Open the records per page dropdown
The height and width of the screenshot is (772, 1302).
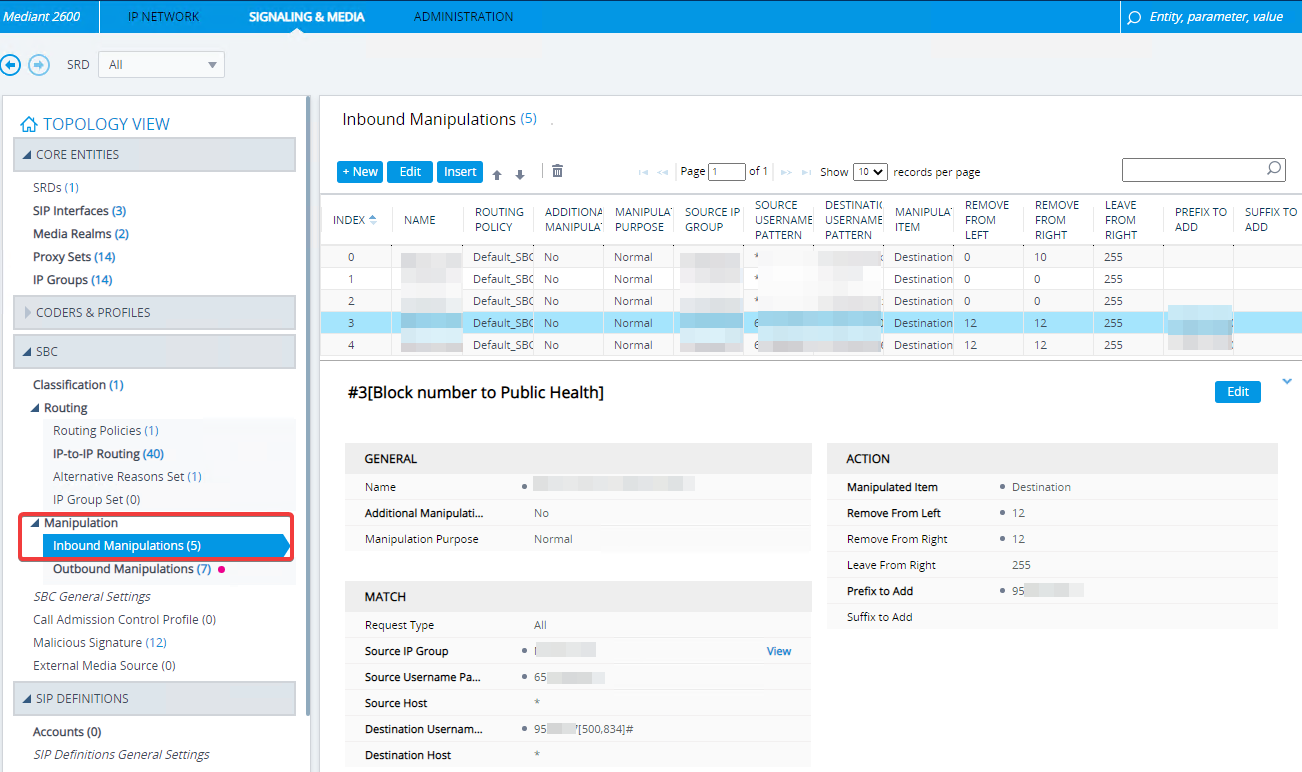click(870, 172)
